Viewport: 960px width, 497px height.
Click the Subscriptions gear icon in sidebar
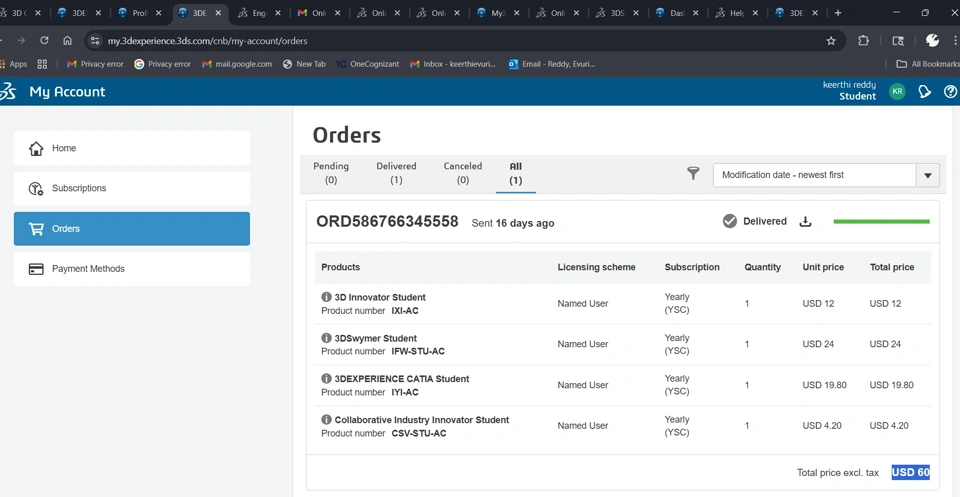(36, 189)
